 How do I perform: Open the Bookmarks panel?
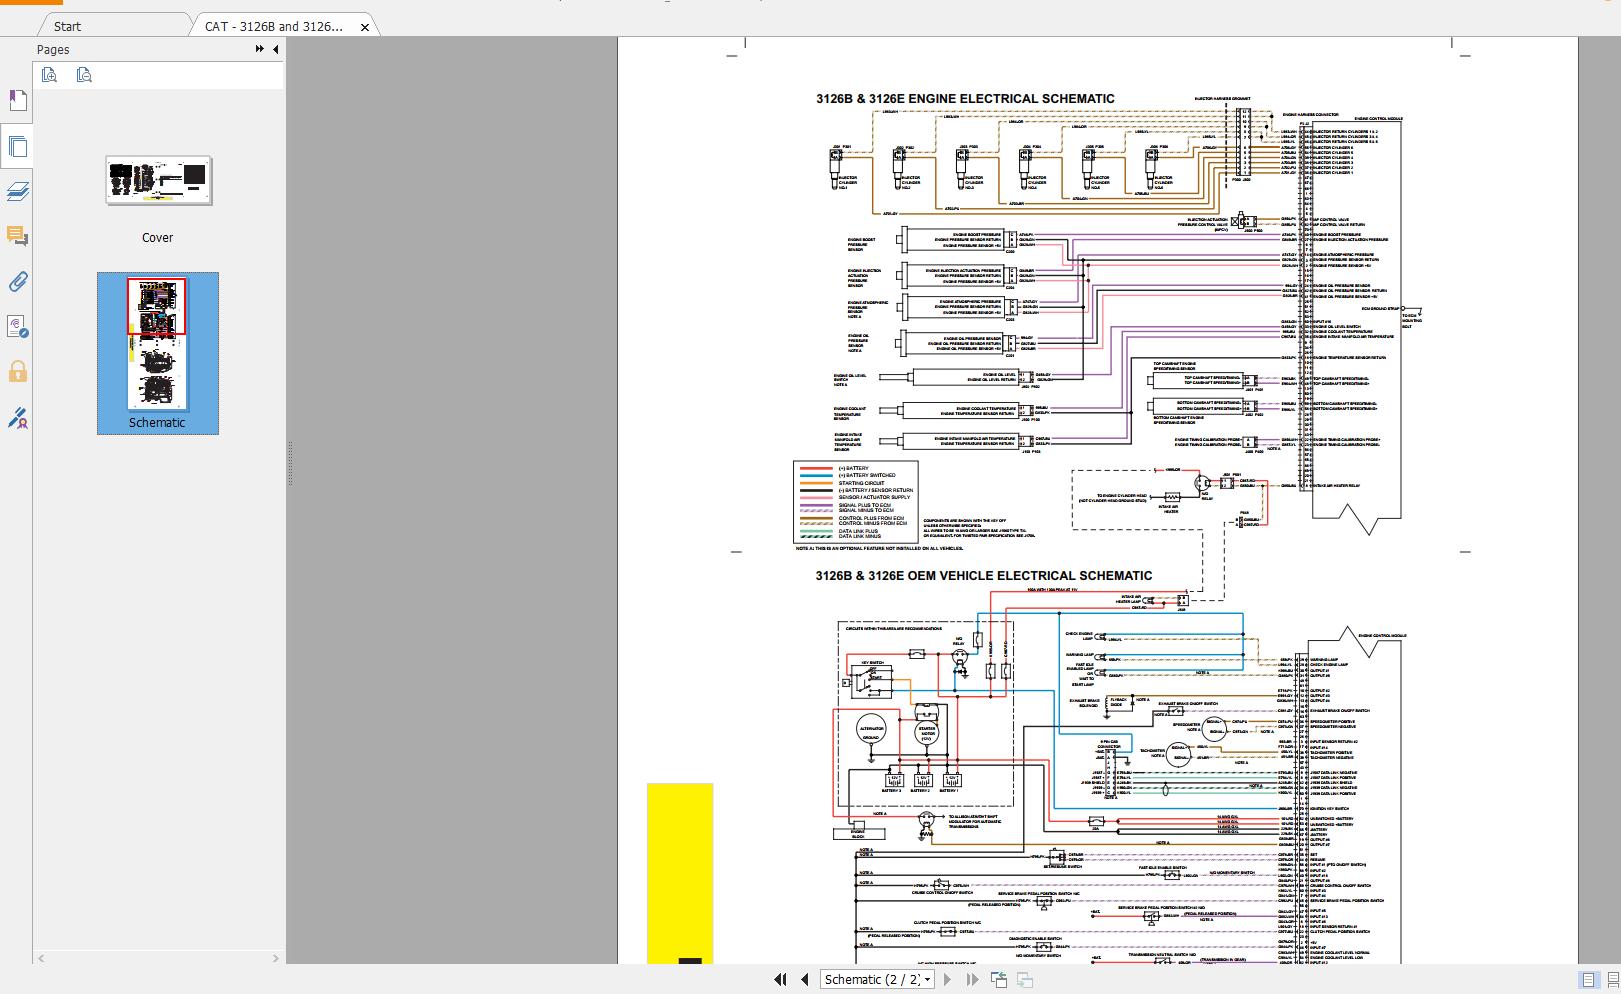17,100
